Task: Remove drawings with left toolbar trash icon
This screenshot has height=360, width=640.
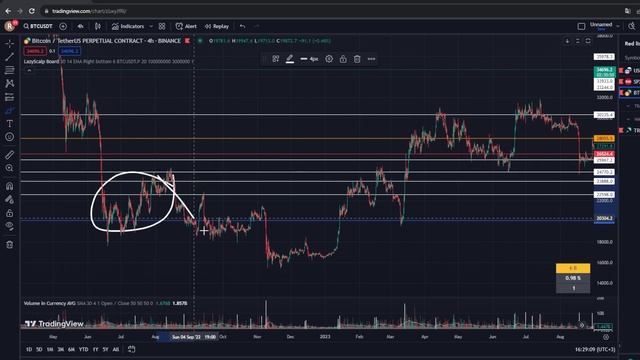Action: click(9, 245)
